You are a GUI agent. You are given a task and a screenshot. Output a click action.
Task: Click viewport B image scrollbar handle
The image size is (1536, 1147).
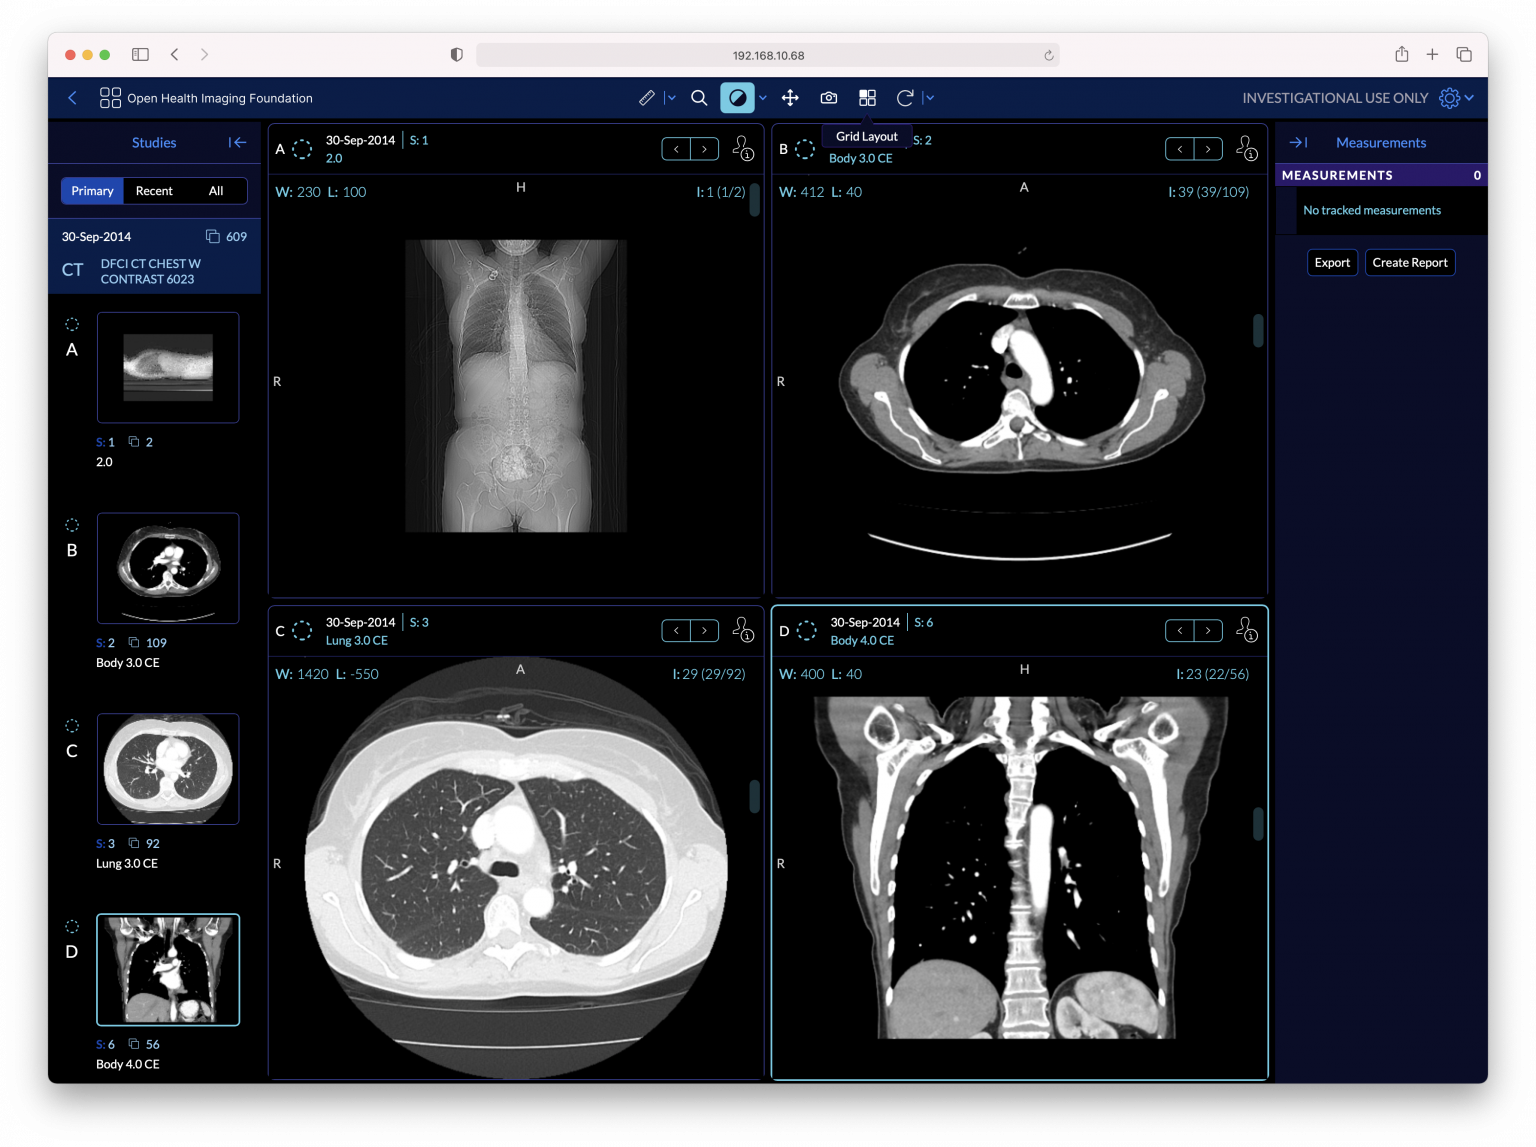(1258, 331)
